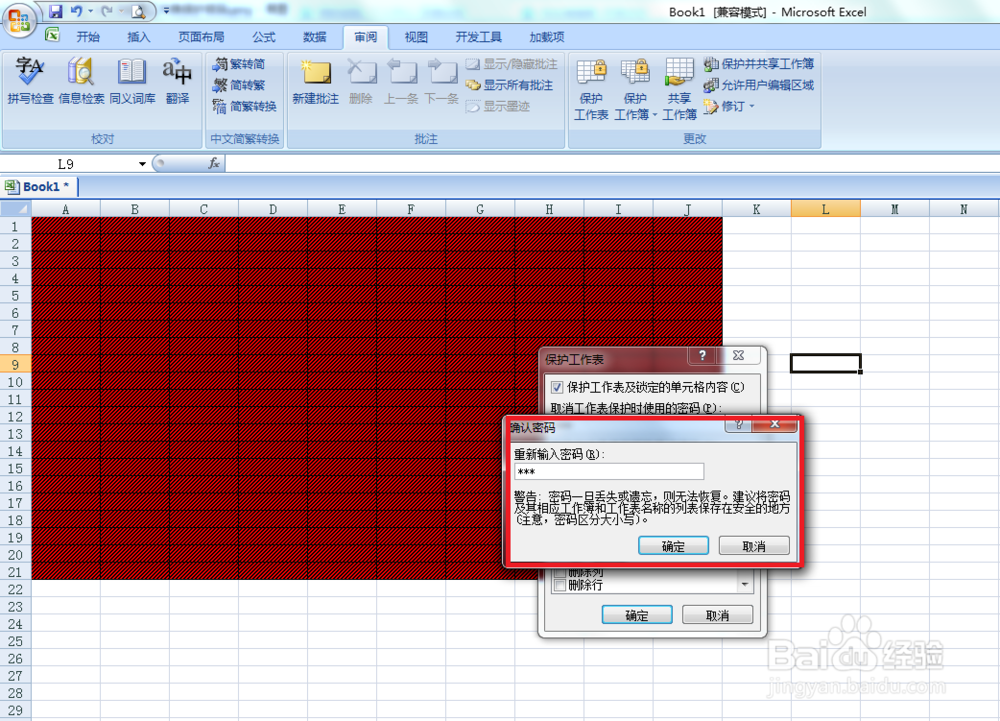Open the Research pane (信息检索)

[81, 81]
